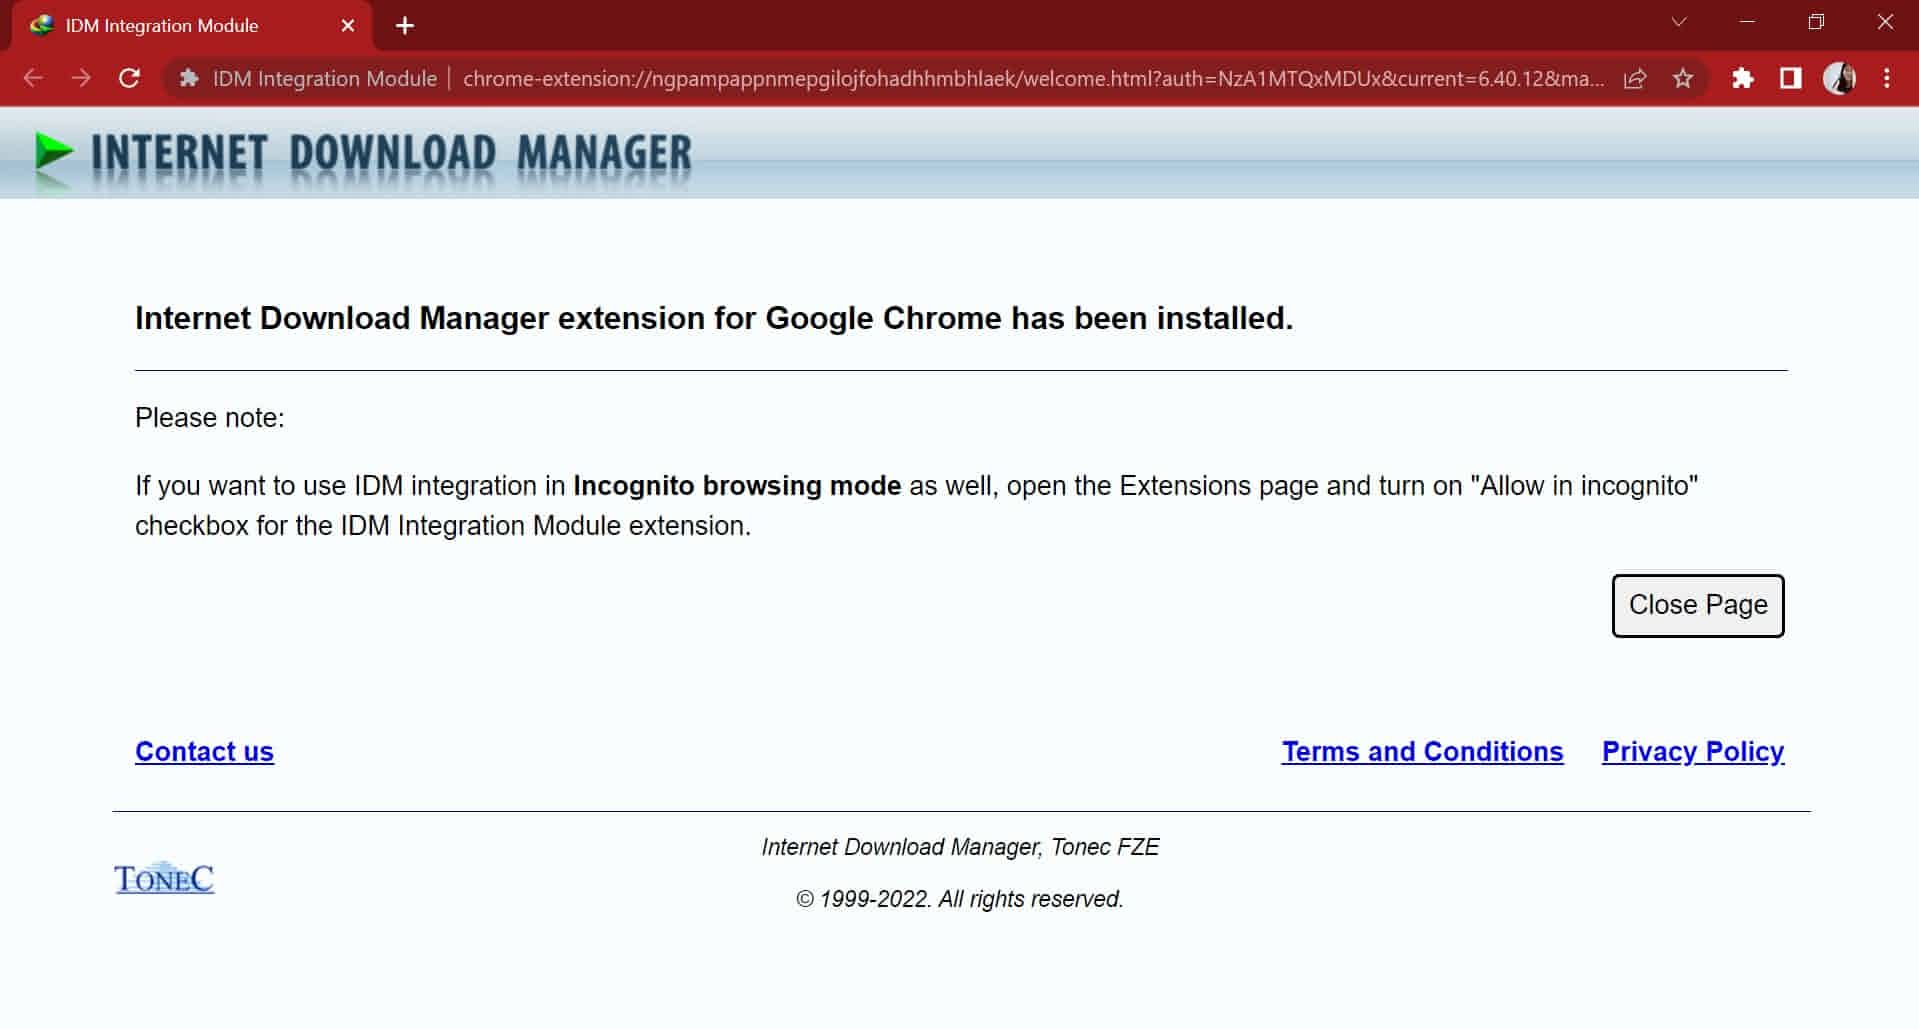
Task: Toggle the browser side panel icon
Action: pyautogui.click(x=1791, y=78)
